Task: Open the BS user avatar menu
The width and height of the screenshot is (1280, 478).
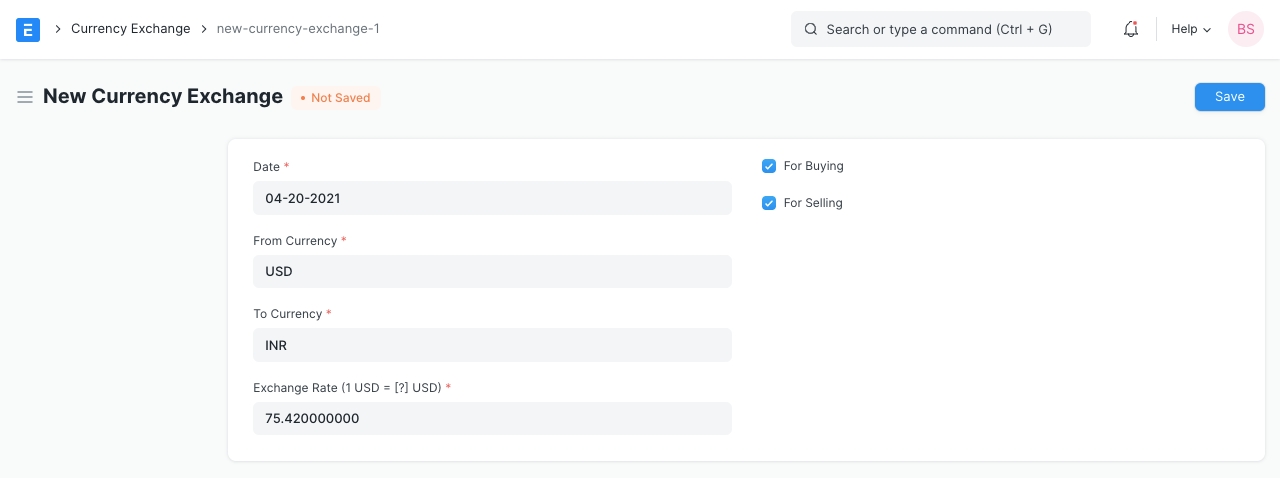Action: pyautogui.click(x=1245, y=30)
